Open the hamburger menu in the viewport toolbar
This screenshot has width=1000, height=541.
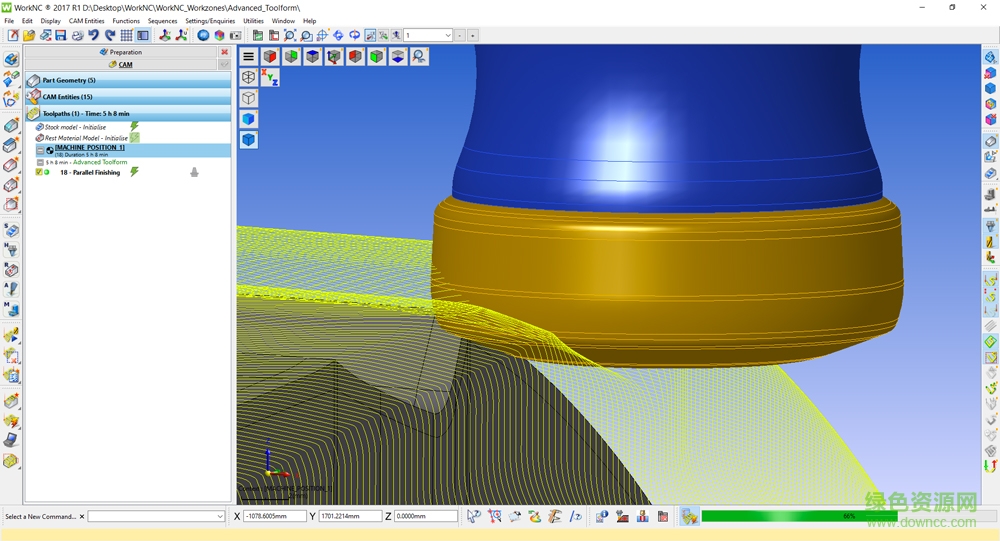coord(249,56)
